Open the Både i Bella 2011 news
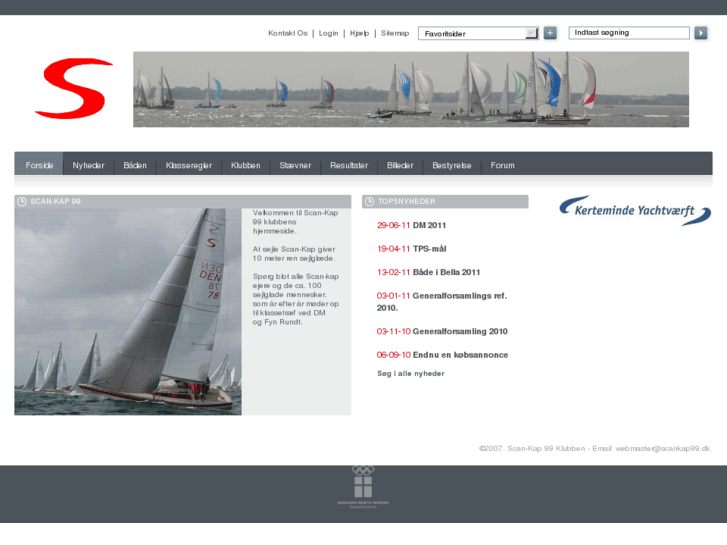This screenshot has height=545, width=727. 446,272
